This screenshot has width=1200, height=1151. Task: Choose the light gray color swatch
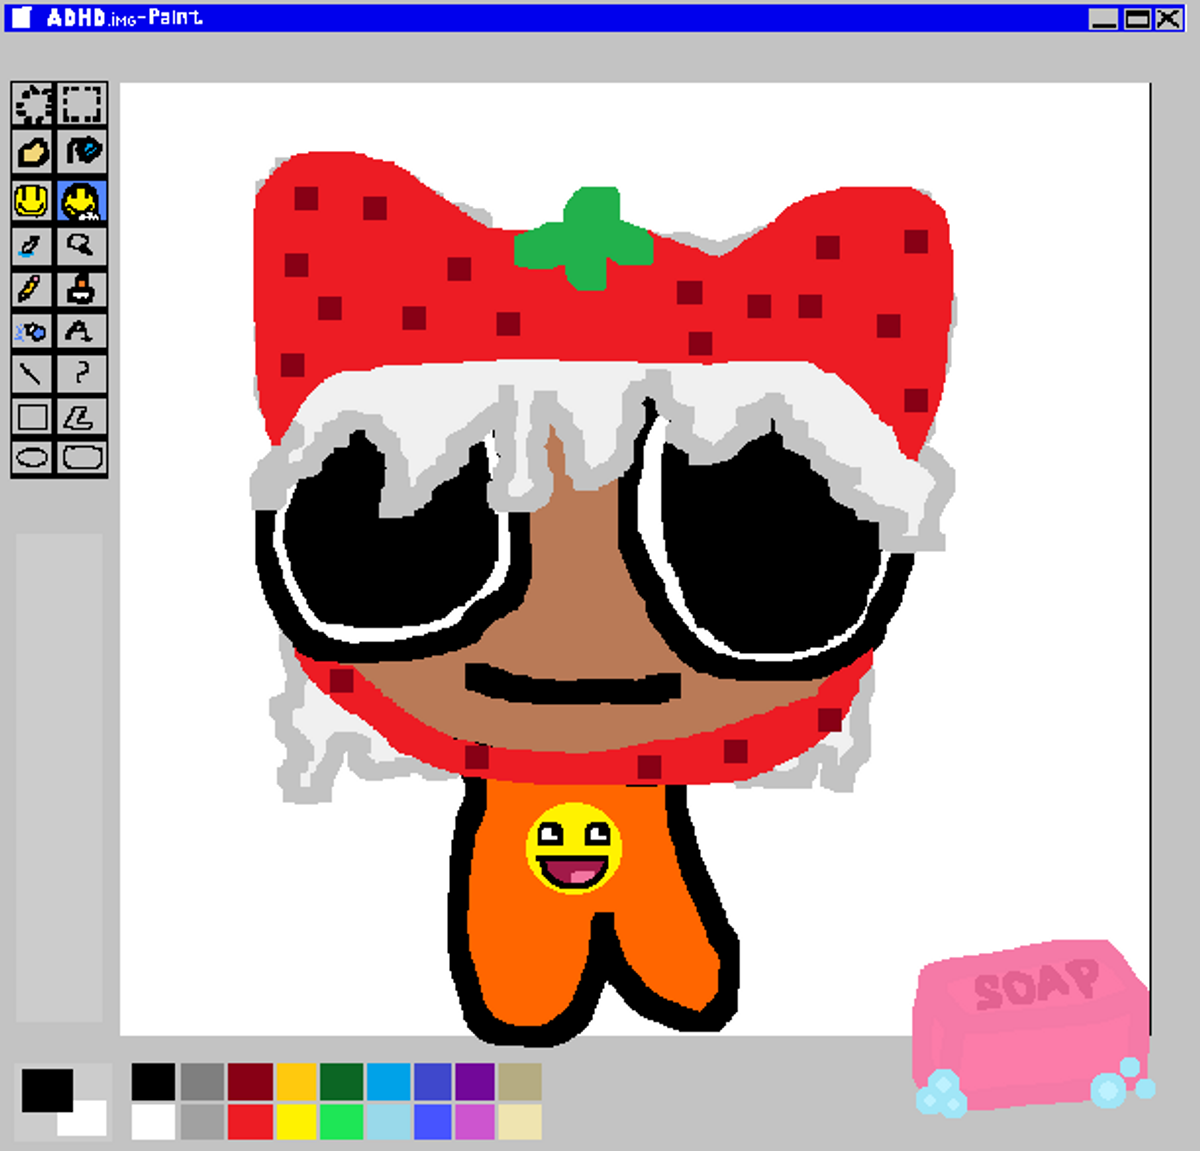coord(202,1121)
